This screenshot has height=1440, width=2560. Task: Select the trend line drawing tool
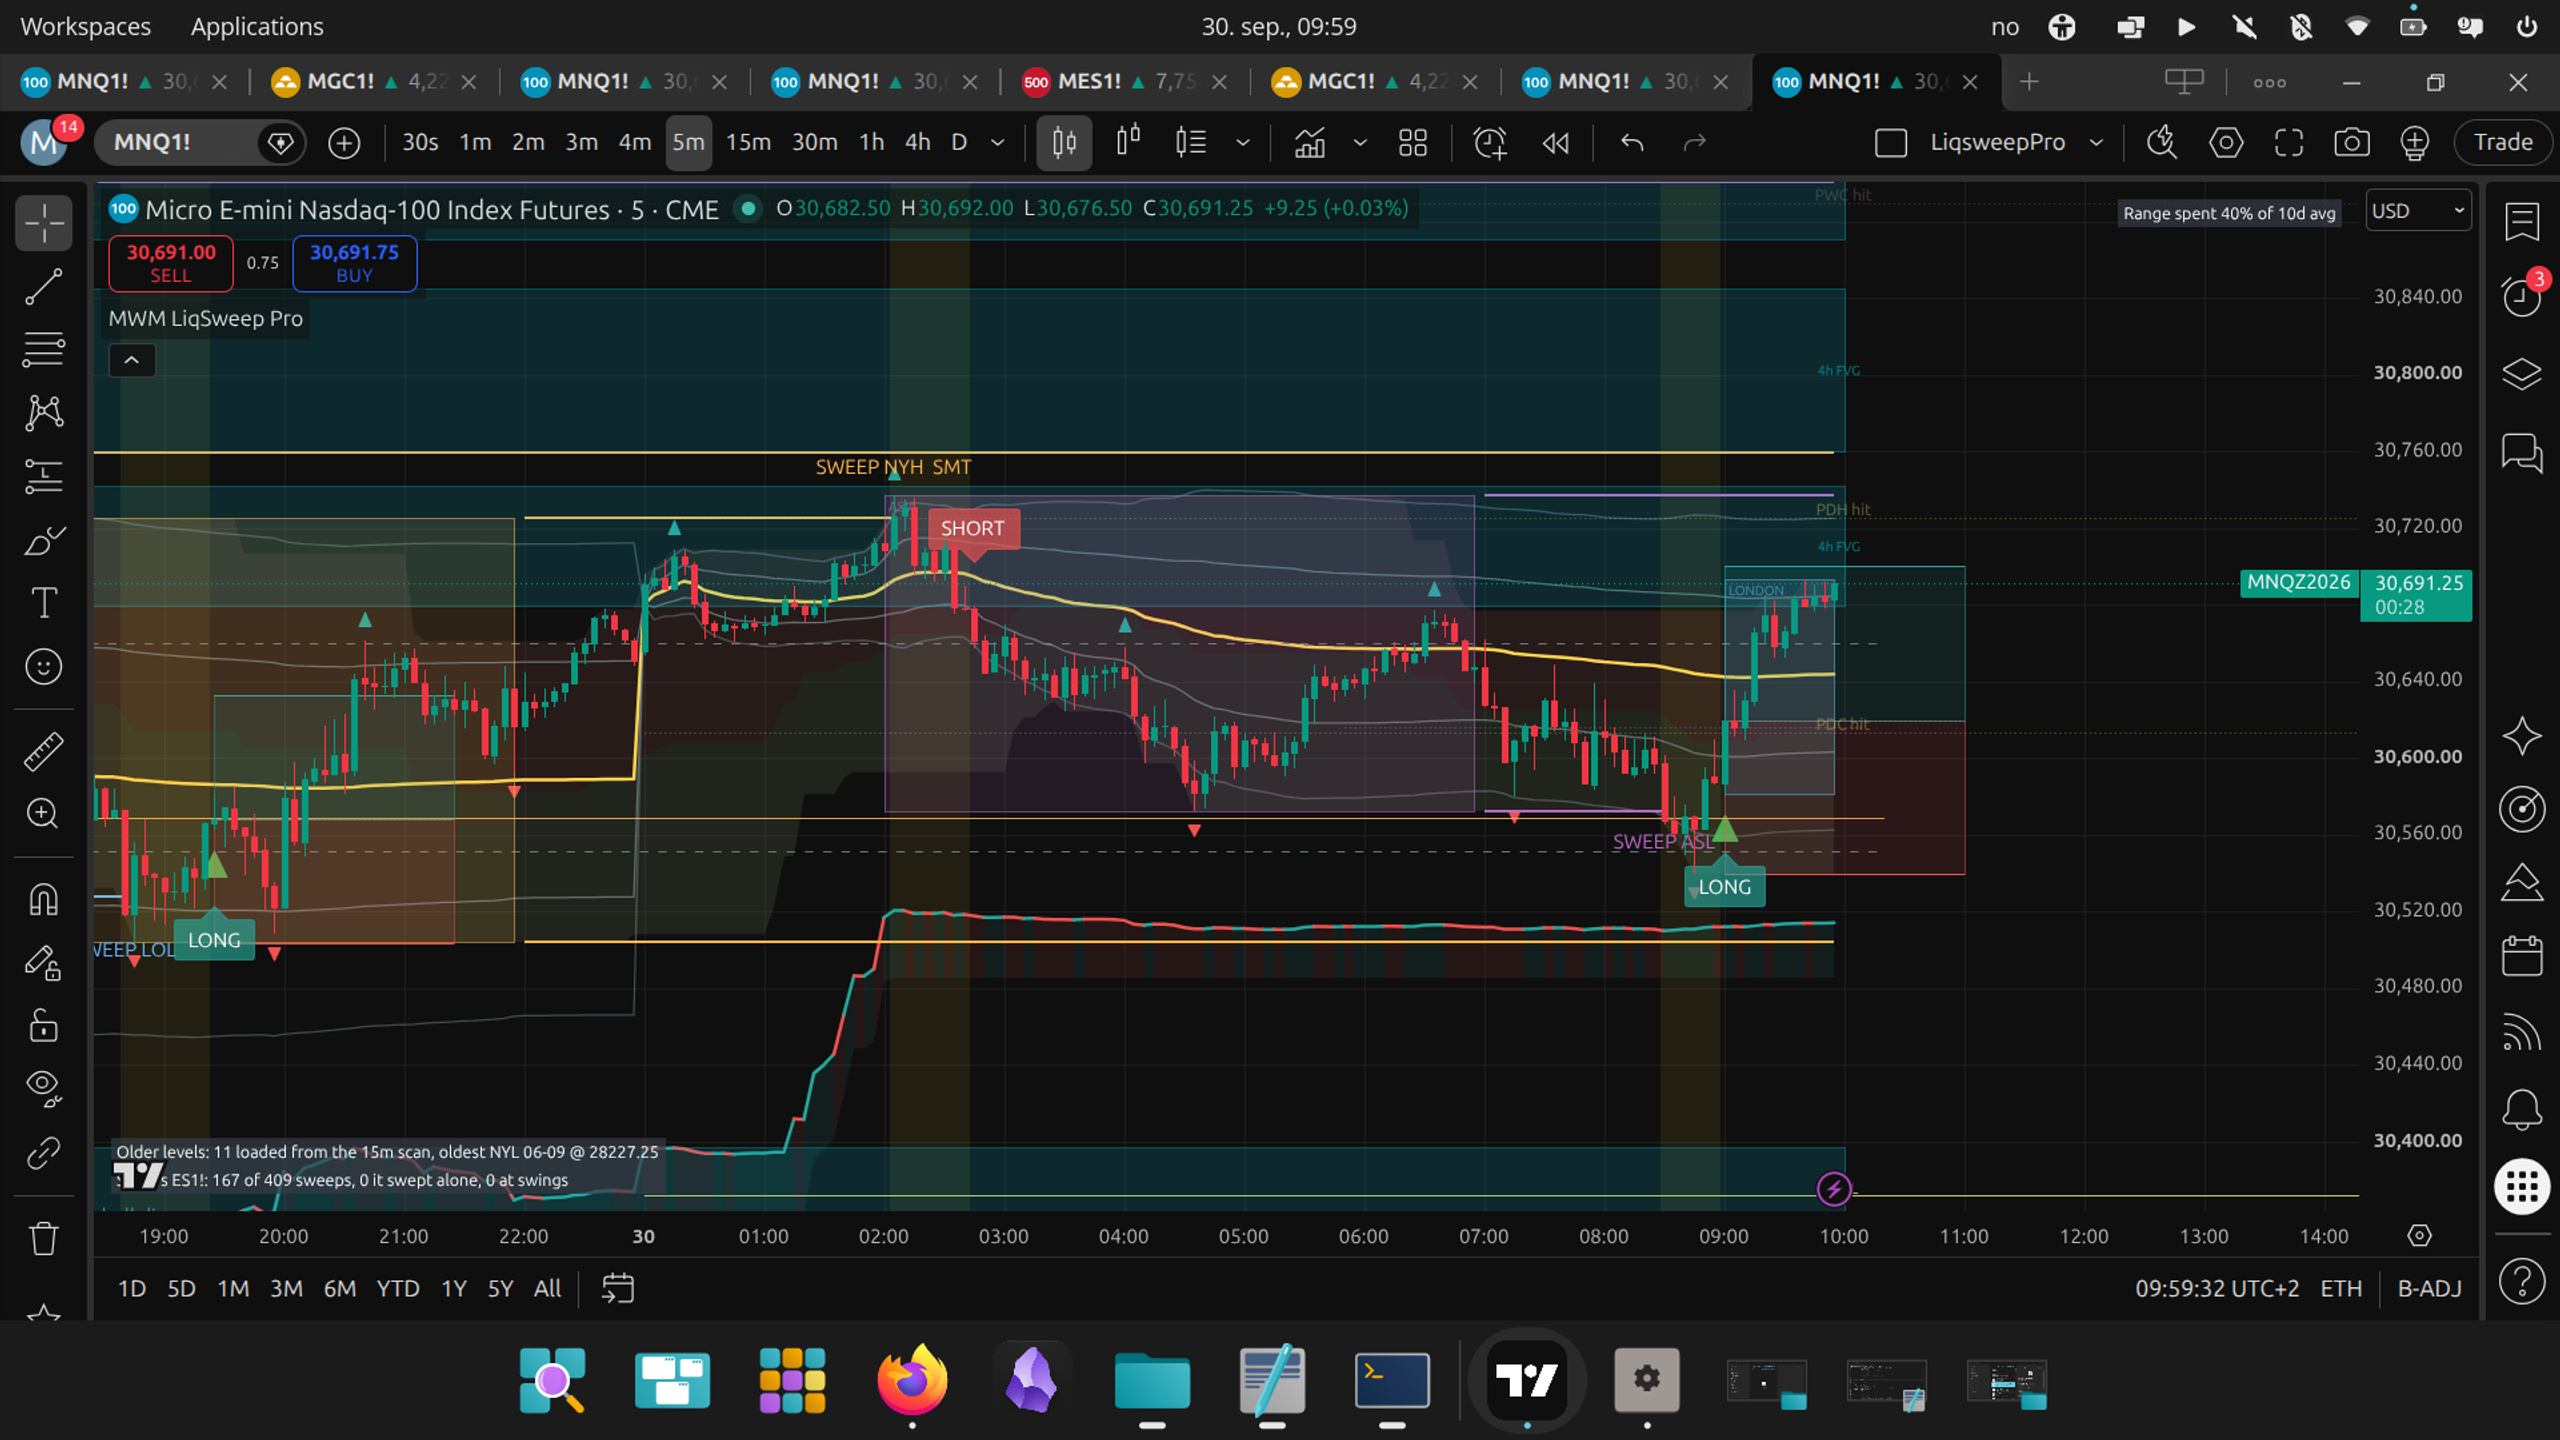pyautogui.click(x=43, y=287)
